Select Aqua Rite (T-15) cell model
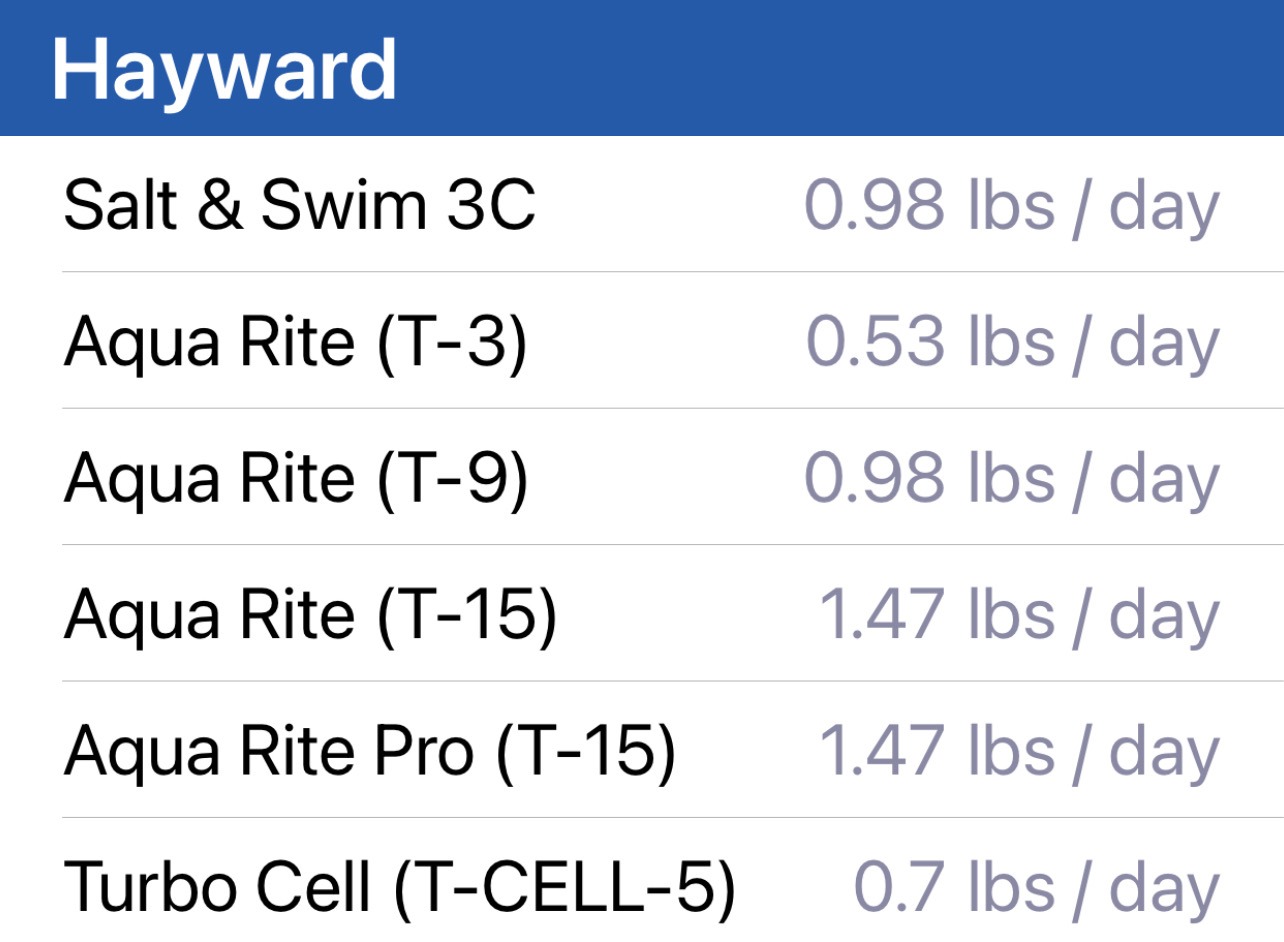 point(642,613)
